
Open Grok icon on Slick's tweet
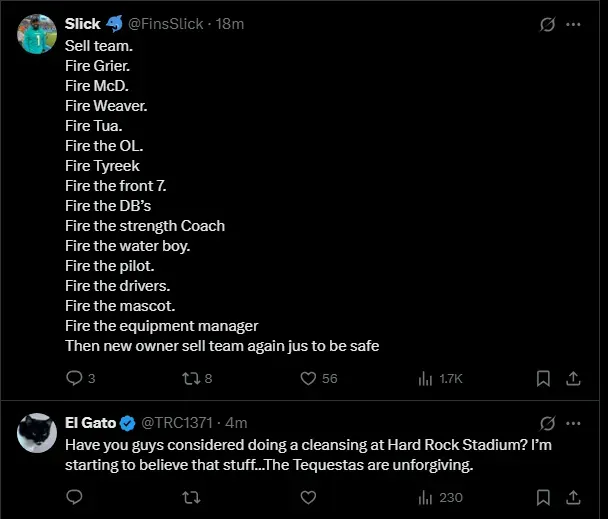tap(547, 24)
